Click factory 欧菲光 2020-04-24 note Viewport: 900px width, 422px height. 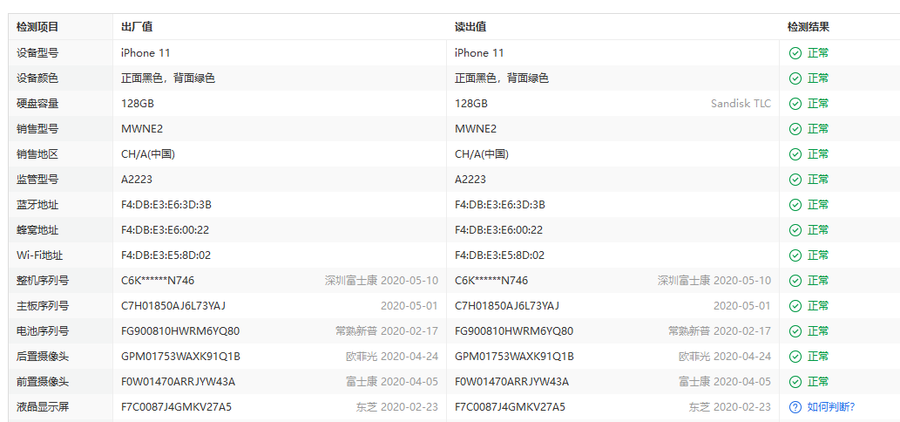(x=392, y=357)
